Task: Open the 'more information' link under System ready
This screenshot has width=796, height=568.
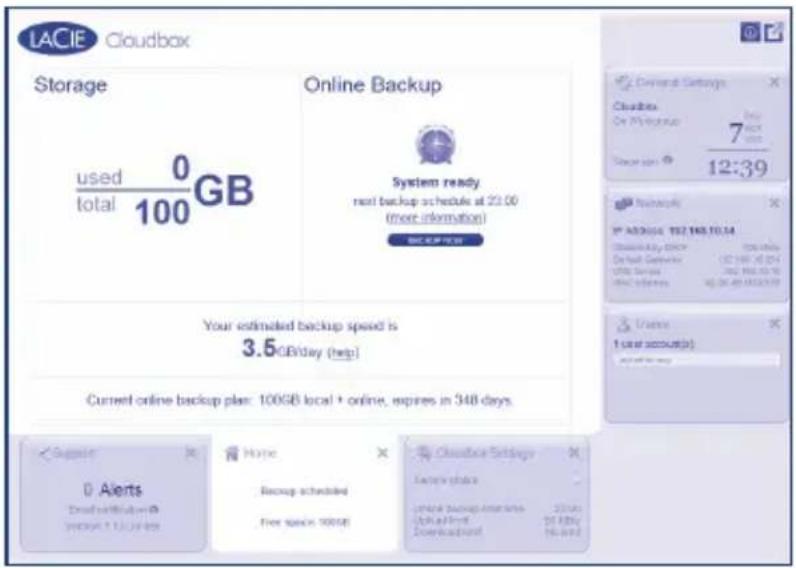Action: point(436,218)
